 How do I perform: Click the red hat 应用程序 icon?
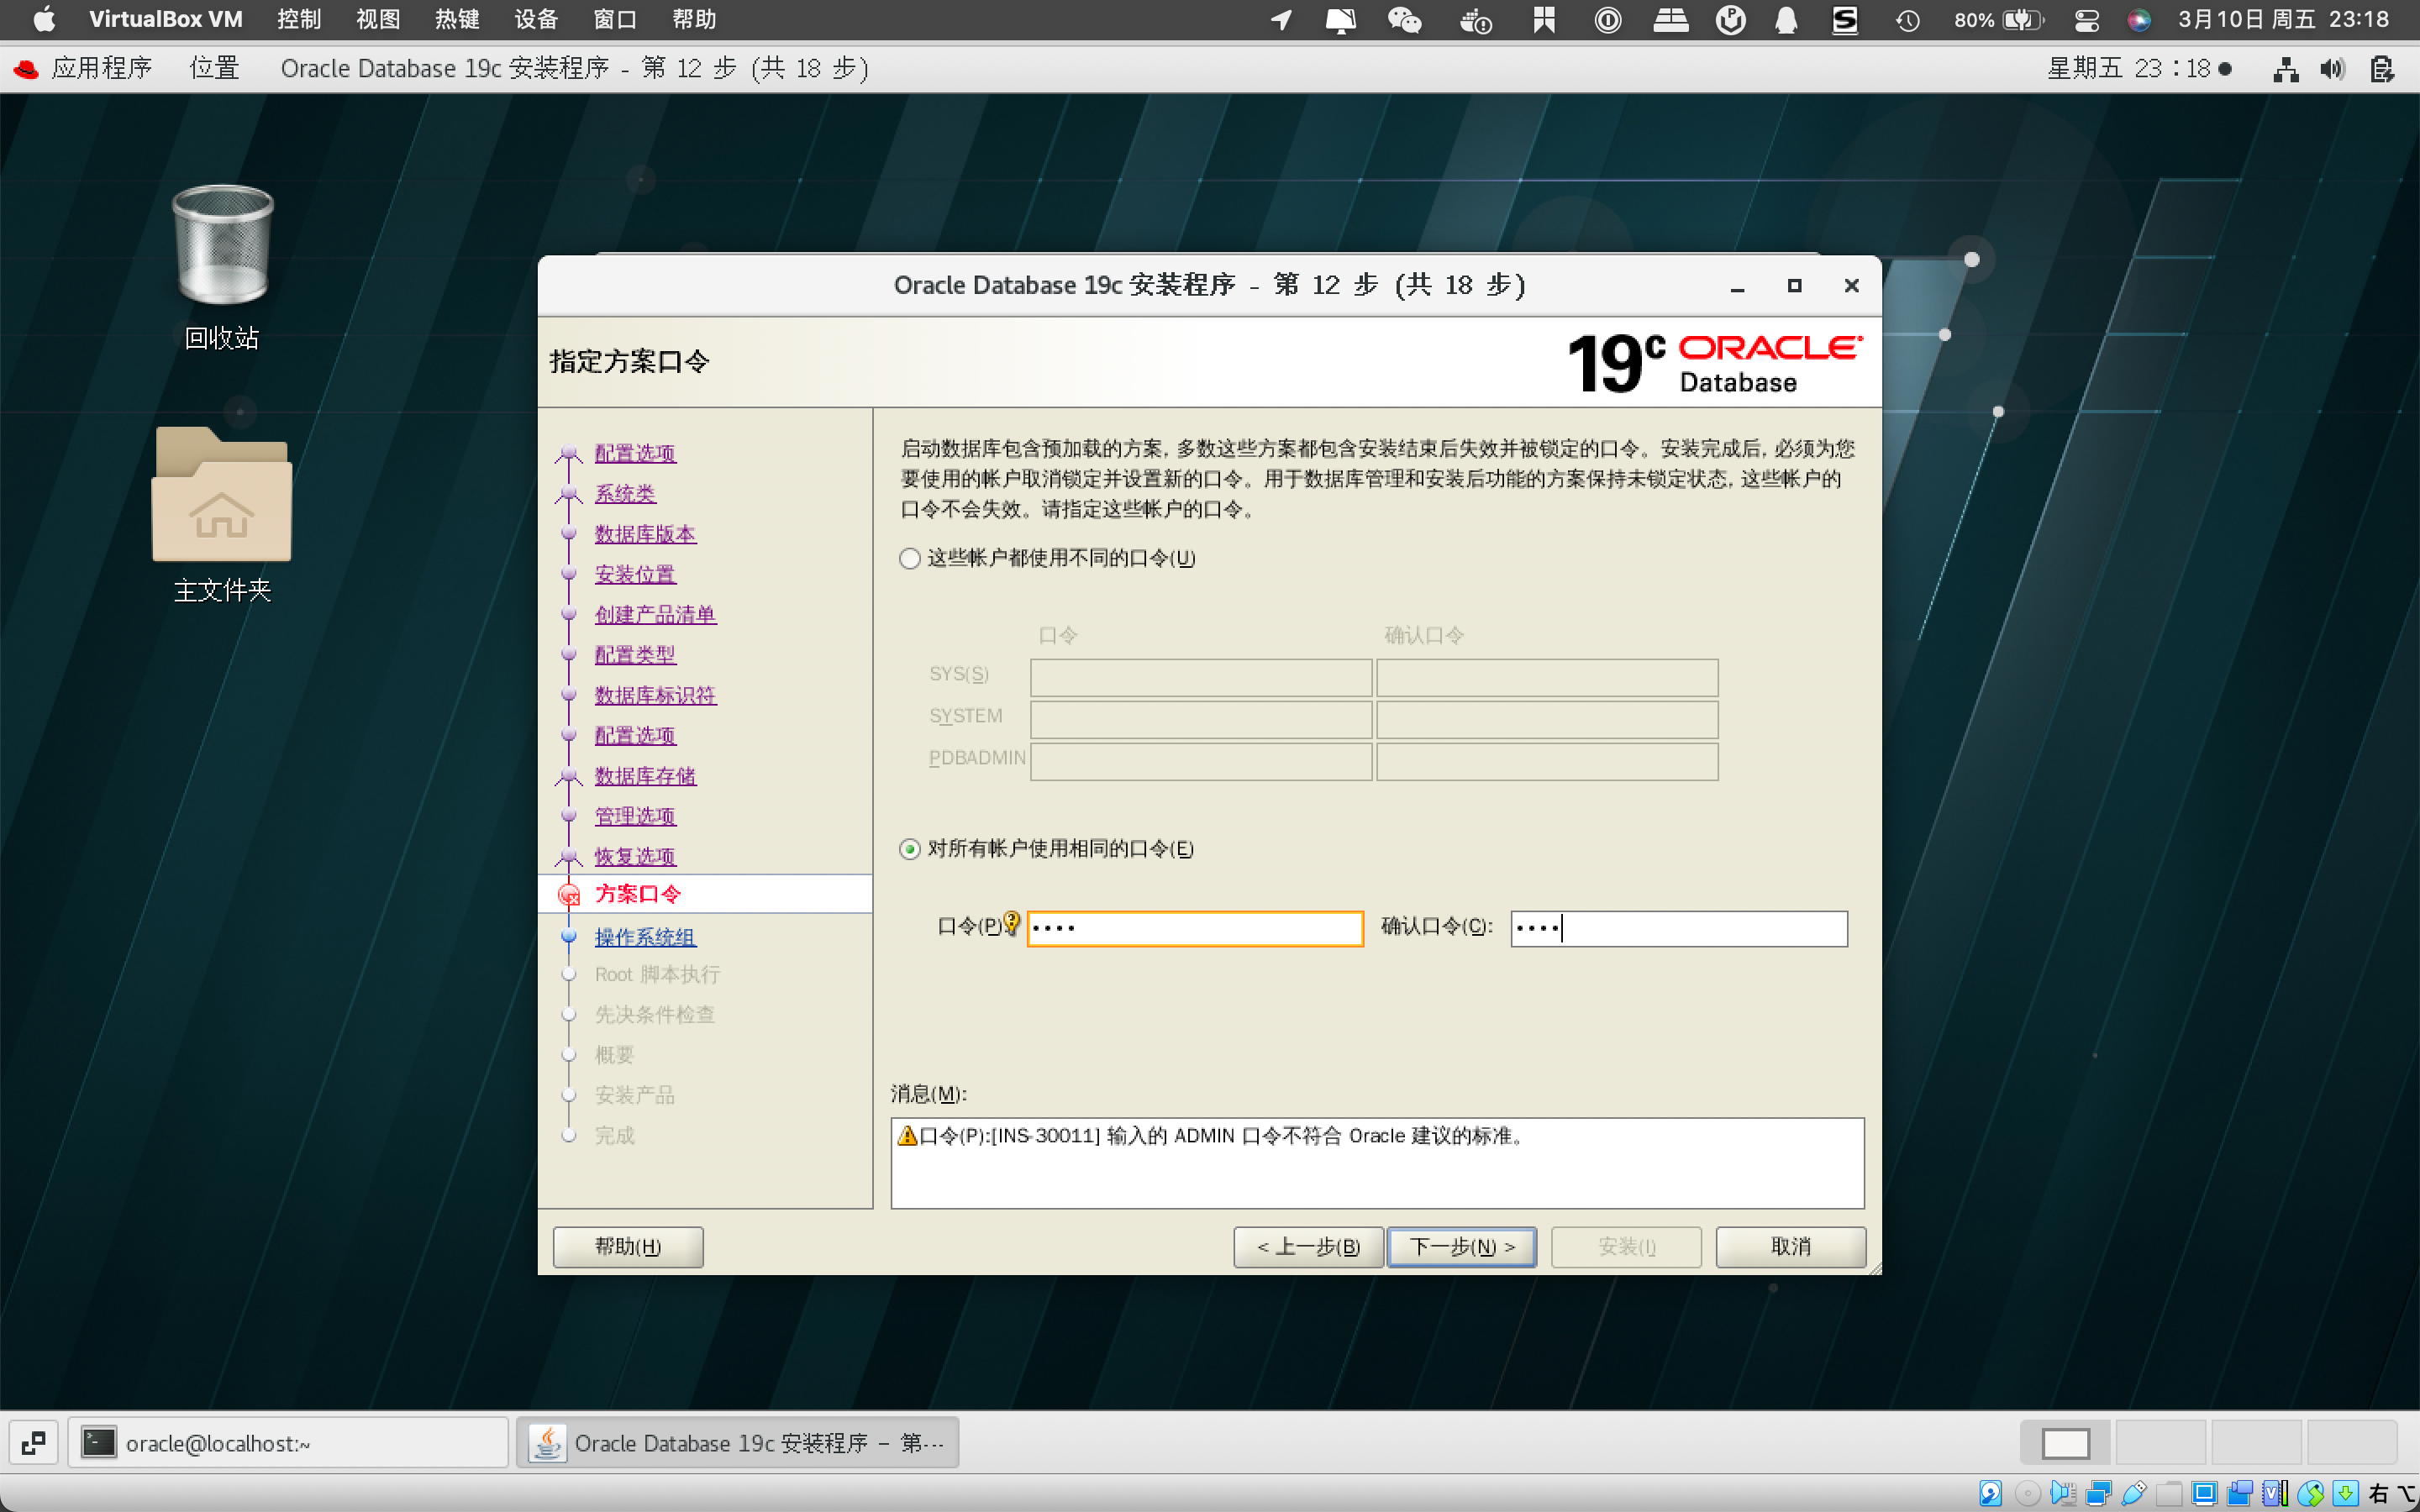[x=26, y=68]
